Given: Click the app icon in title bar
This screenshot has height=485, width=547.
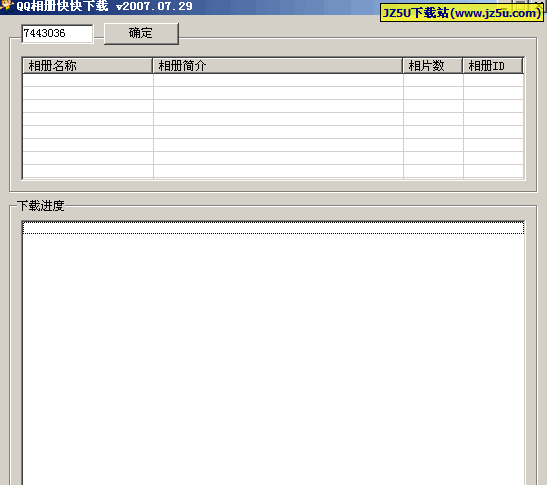Looking at the screenshot, I should [x=7, y=6].
